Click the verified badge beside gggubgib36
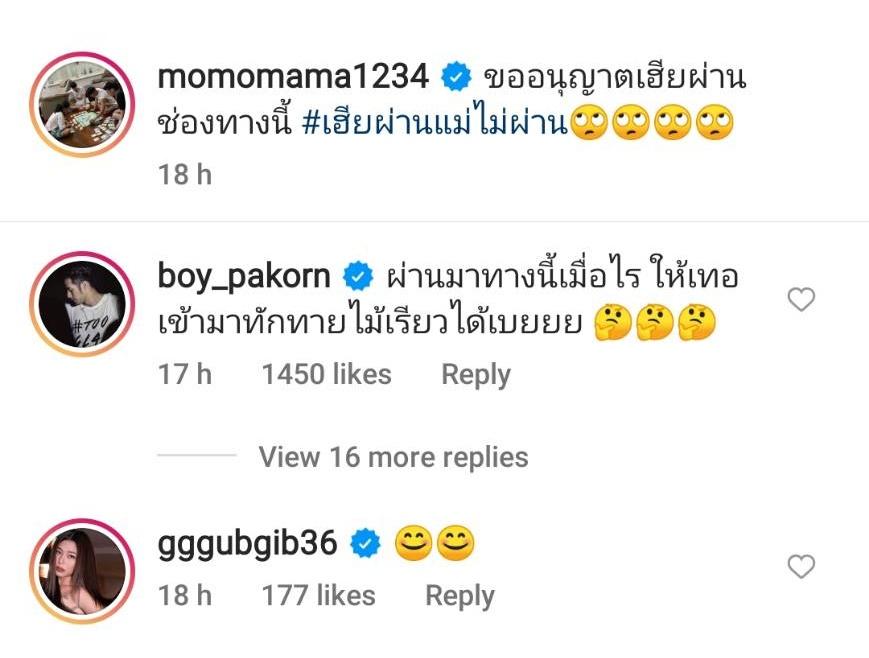Image resolution: width=869 pixels, height=658 pixels. click(x=365, y=543)
